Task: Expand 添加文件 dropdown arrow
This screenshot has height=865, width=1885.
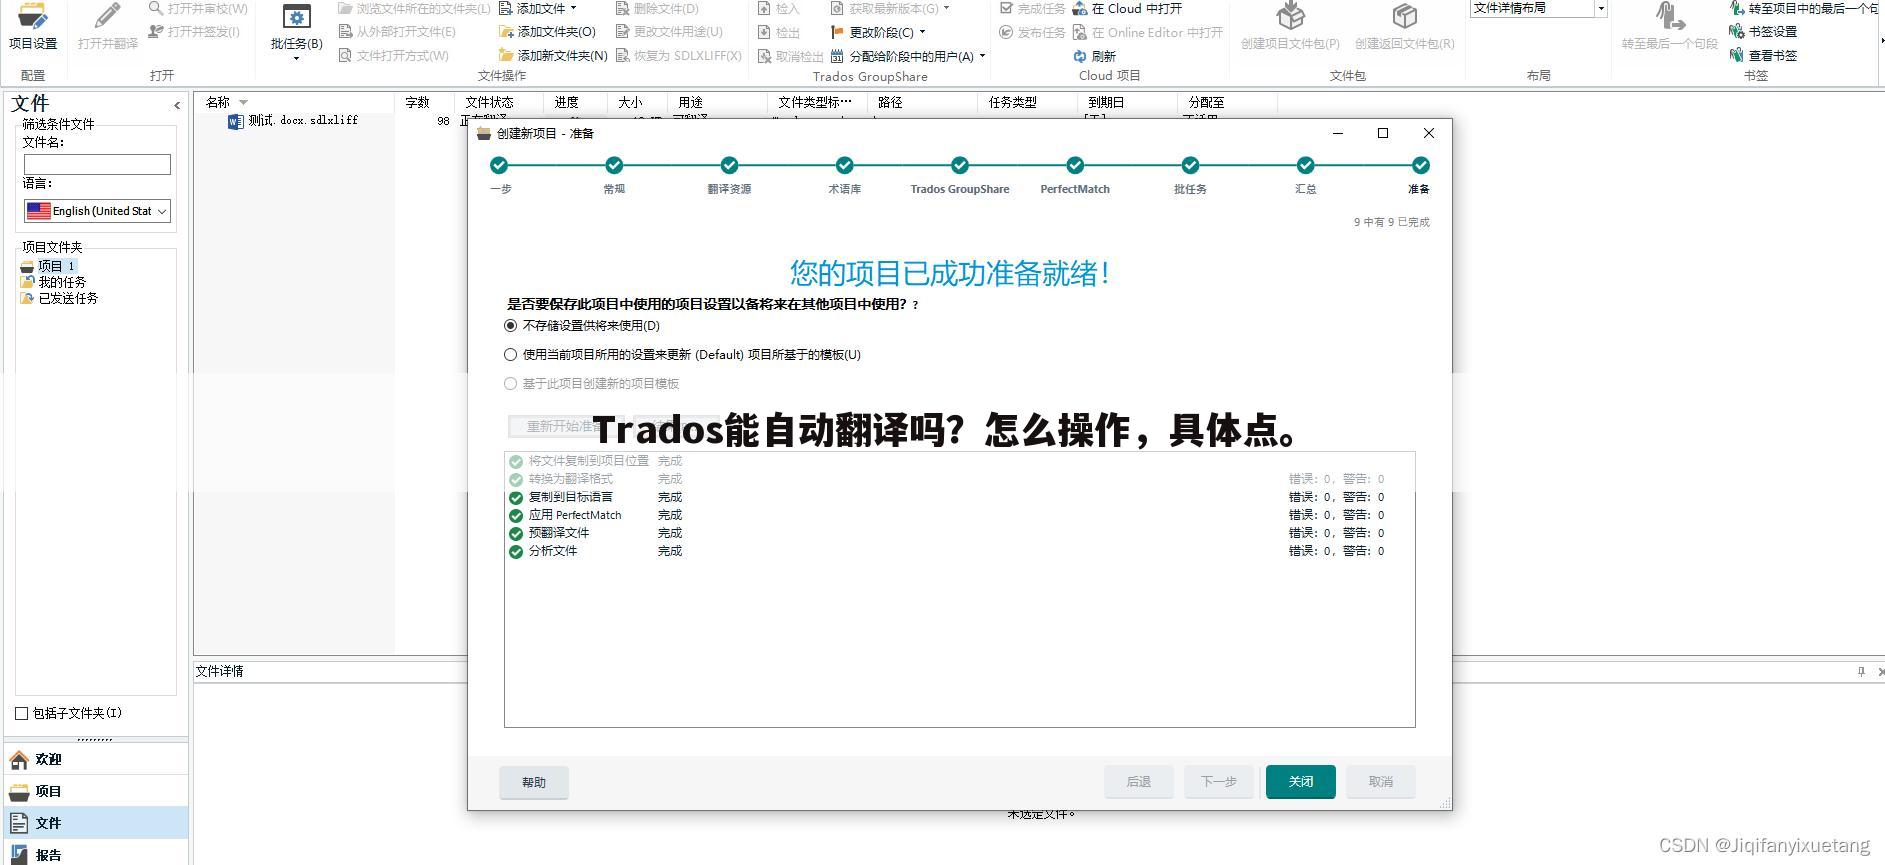Action: (573, 8)
